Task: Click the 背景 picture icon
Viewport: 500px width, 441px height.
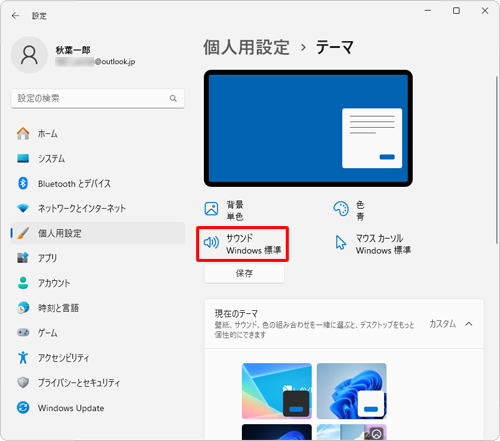Action: coord(211,209)
